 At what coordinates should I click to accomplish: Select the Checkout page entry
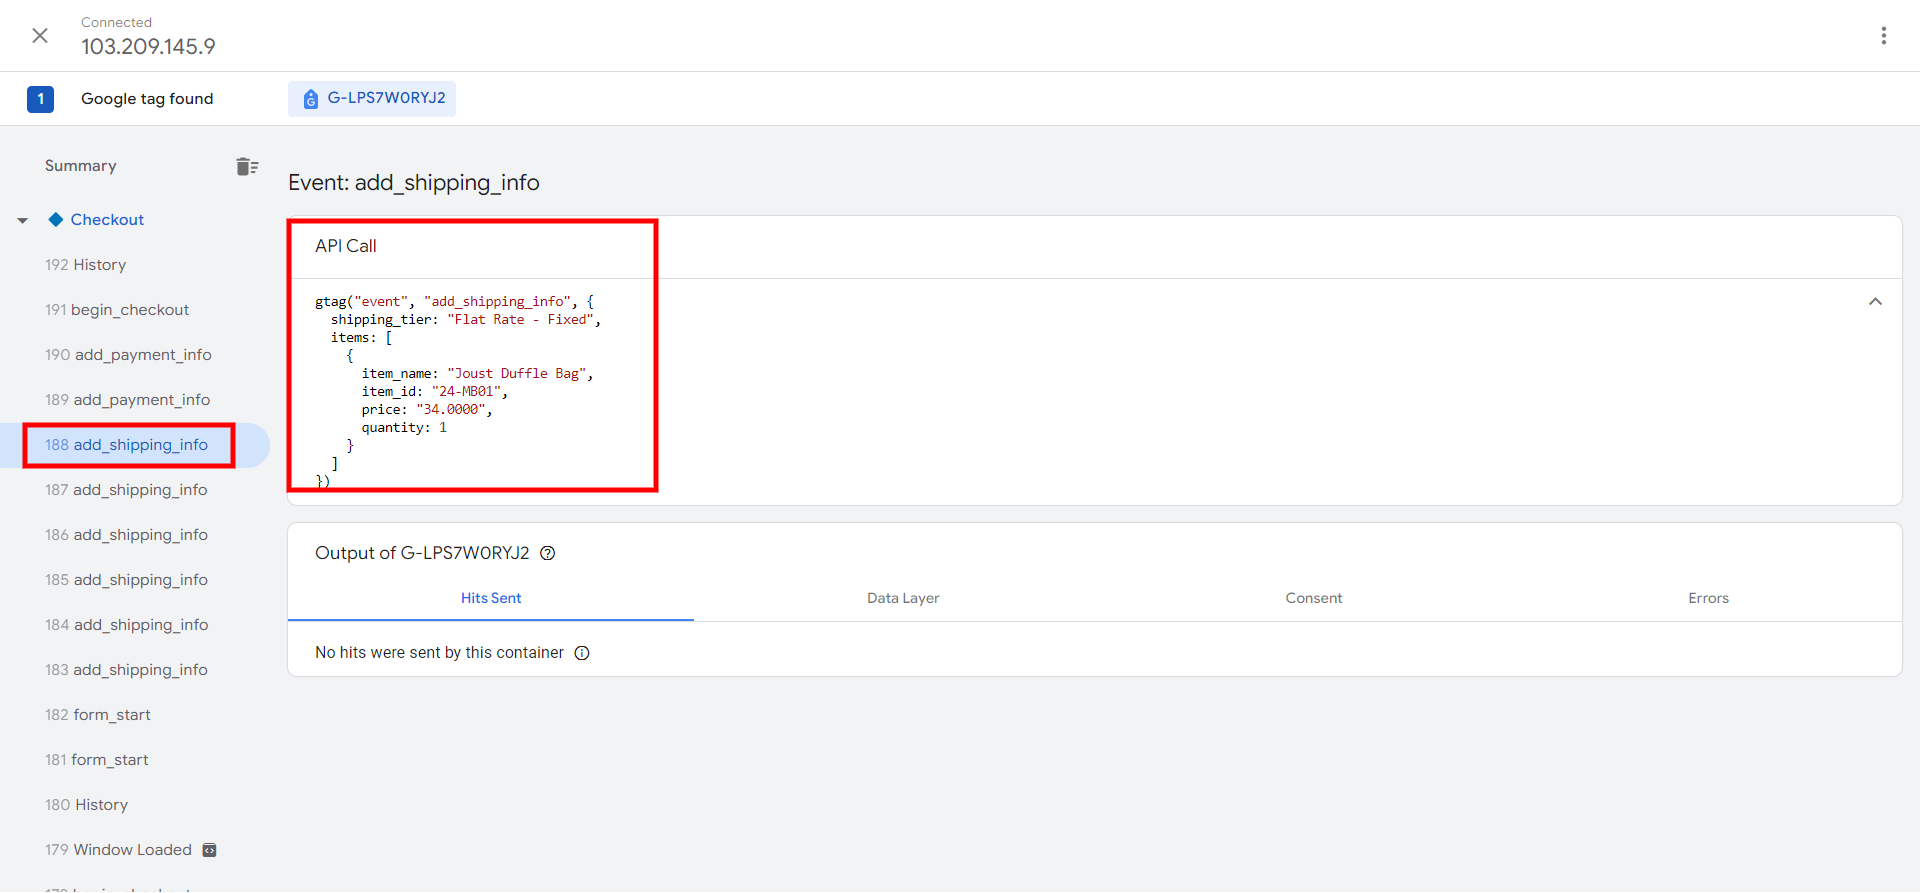(107, 220)
